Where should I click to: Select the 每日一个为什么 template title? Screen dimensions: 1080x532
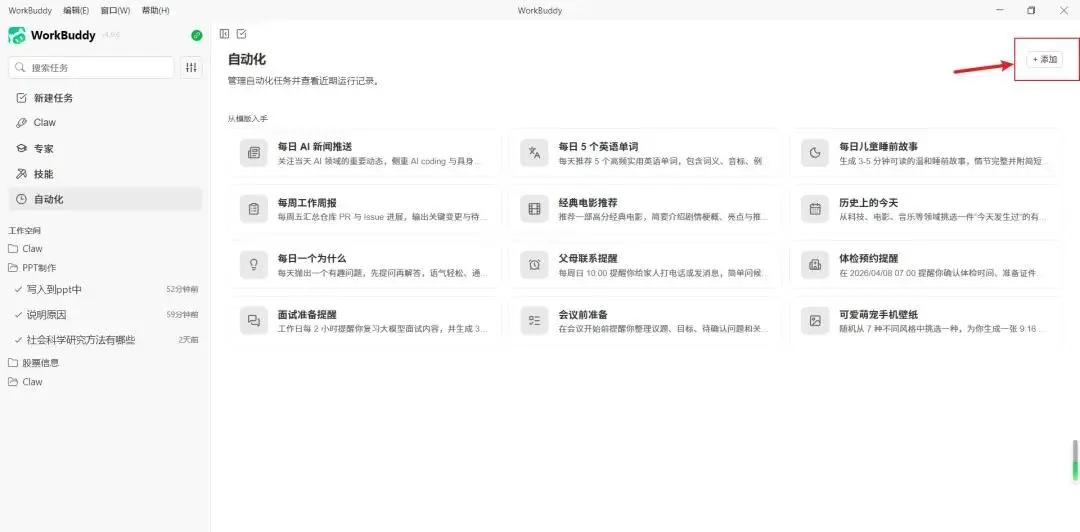312,258
